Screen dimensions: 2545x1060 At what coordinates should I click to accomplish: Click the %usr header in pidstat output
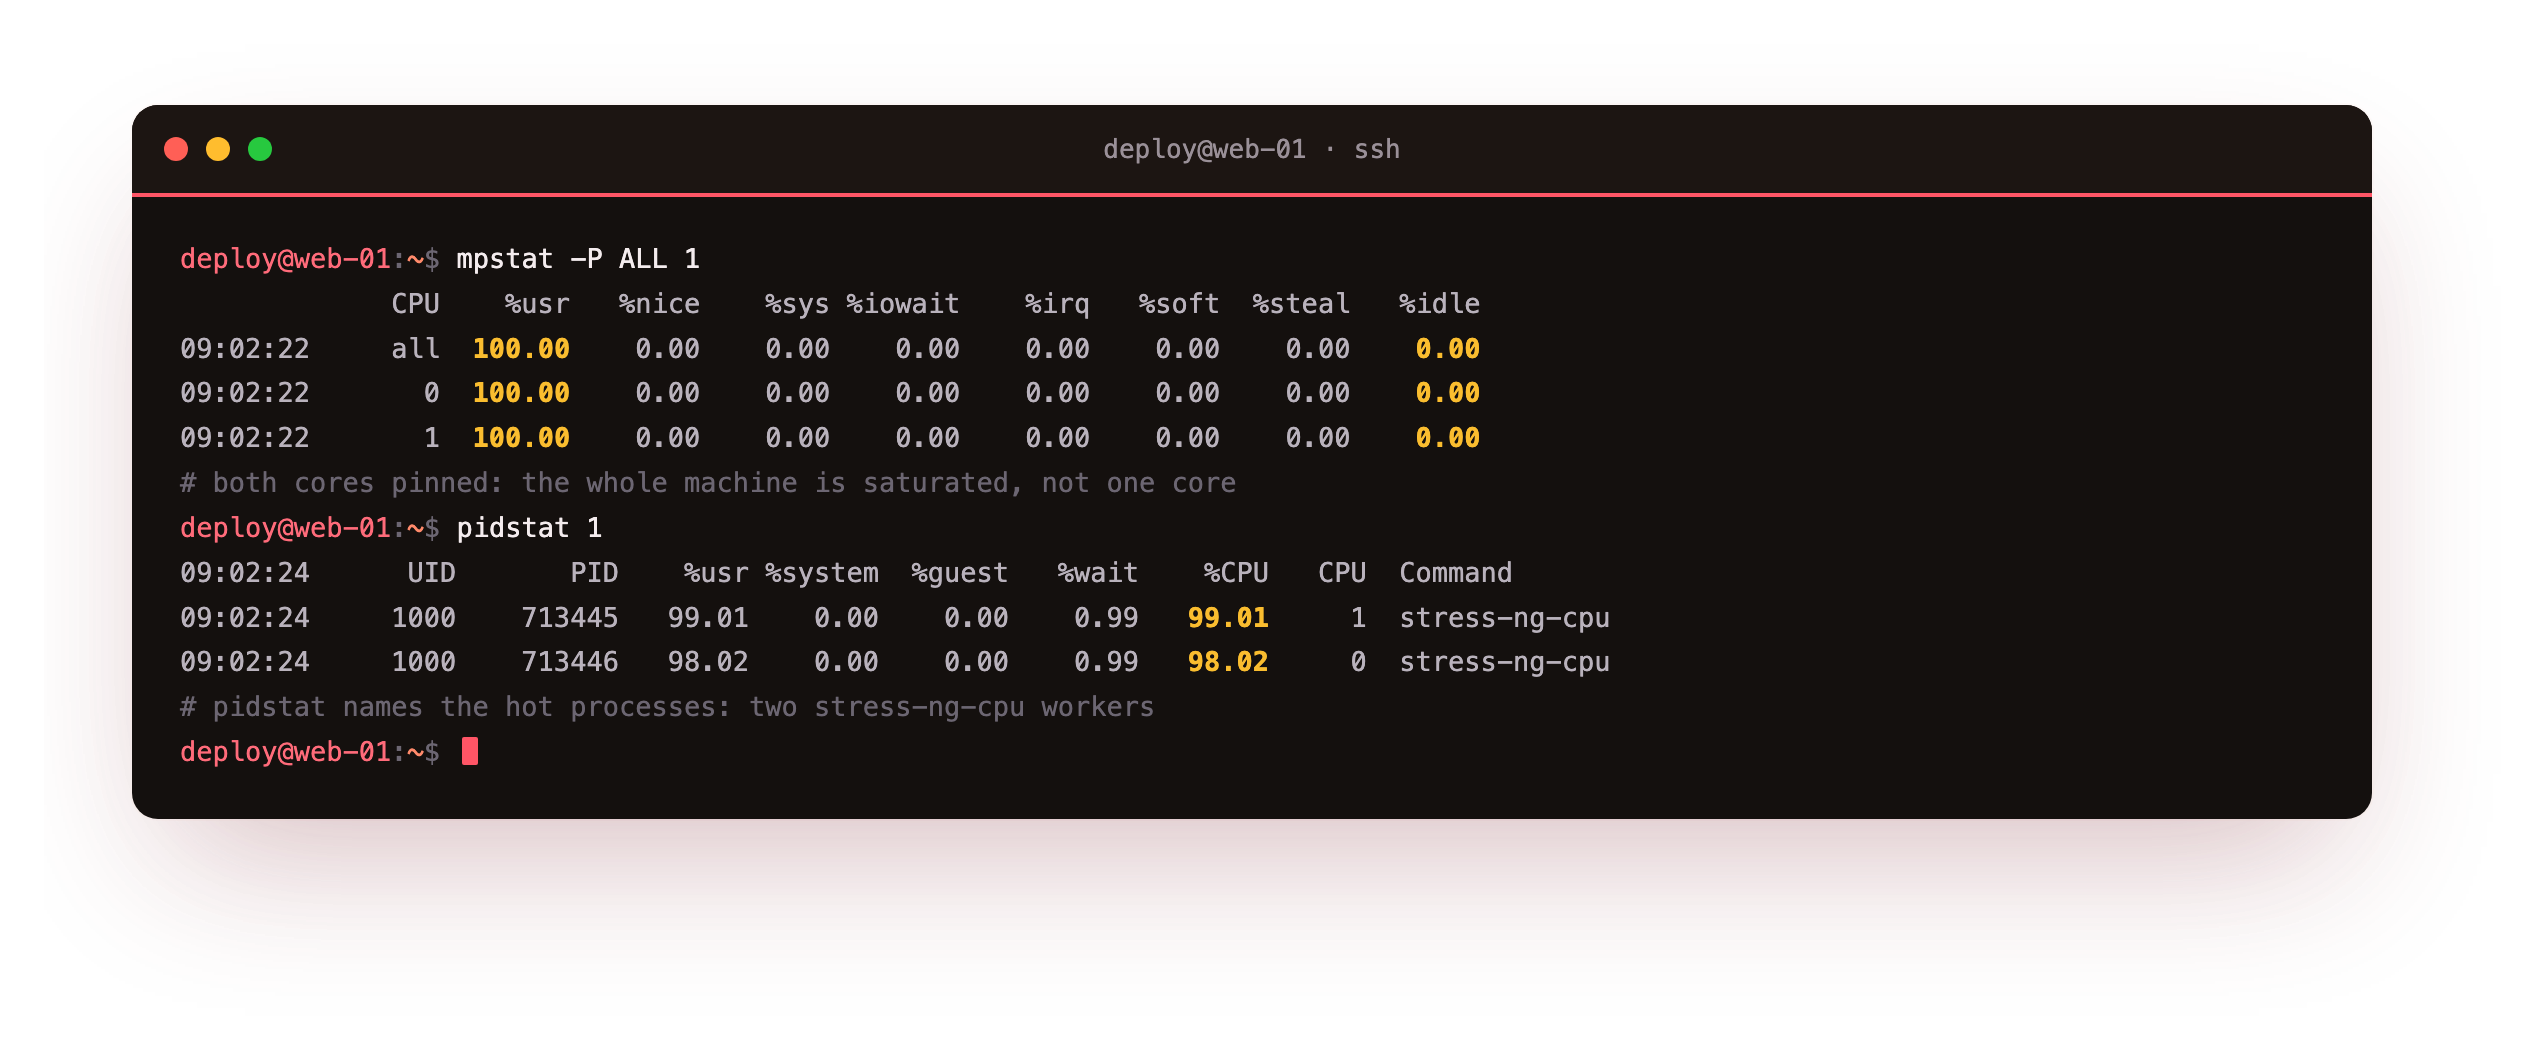(x=716, y=573)
